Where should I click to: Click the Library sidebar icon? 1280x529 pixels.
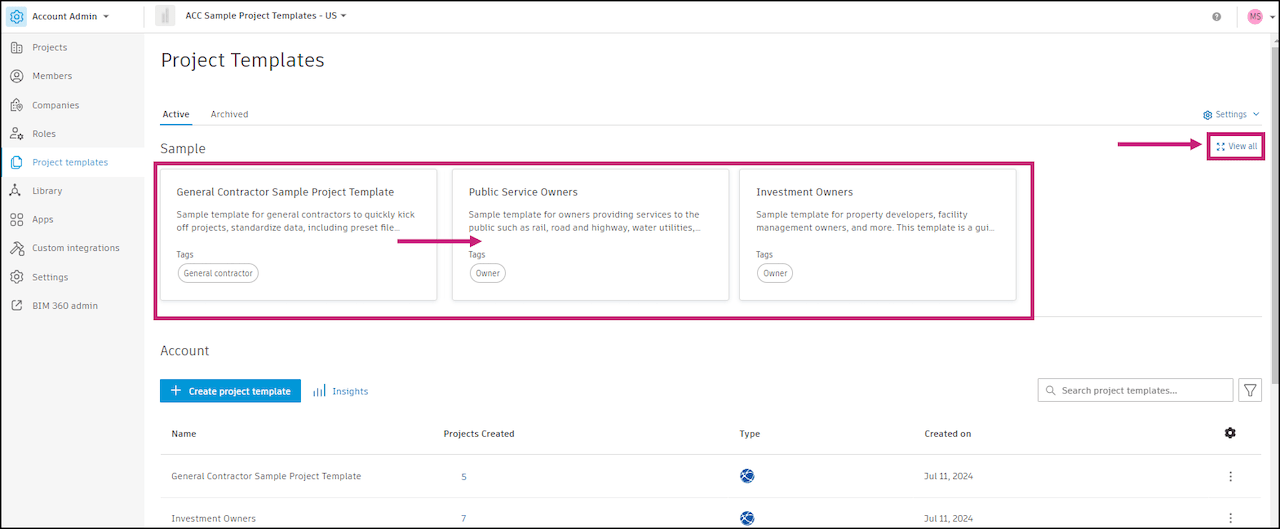(x=17, y=191)
